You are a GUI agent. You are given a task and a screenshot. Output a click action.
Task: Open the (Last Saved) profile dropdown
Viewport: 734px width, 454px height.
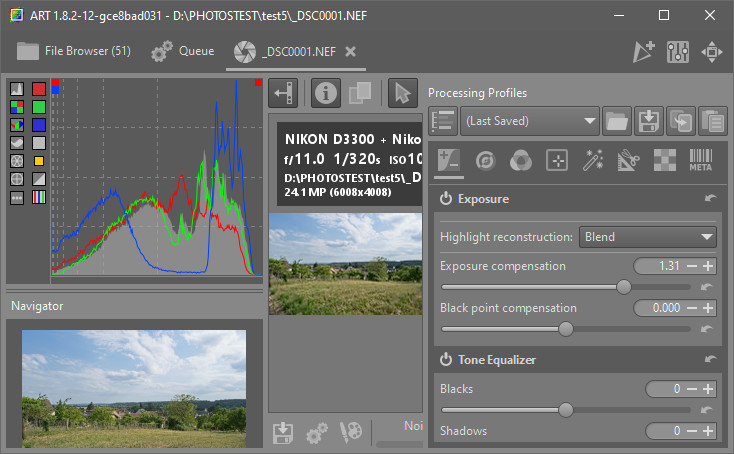coord(529,121)
